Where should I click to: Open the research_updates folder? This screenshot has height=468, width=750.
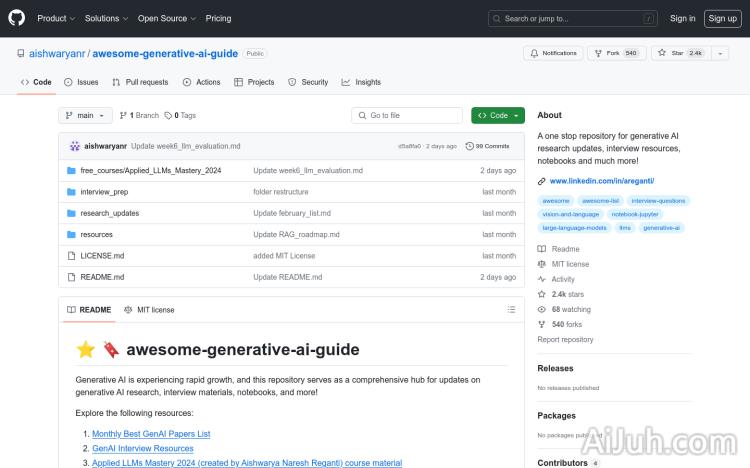110,213
